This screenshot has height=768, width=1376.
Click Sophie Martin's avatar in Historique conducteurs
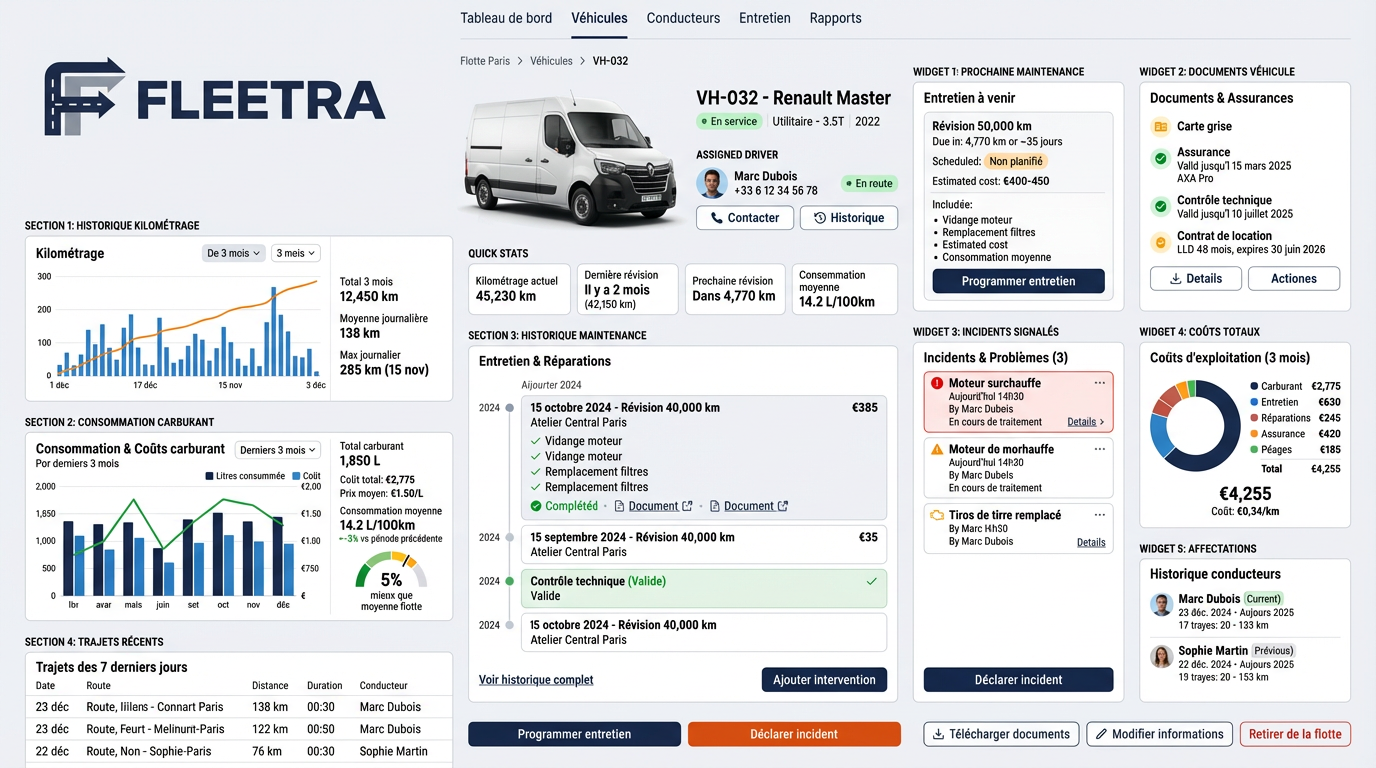click(x=1161, y=656)
